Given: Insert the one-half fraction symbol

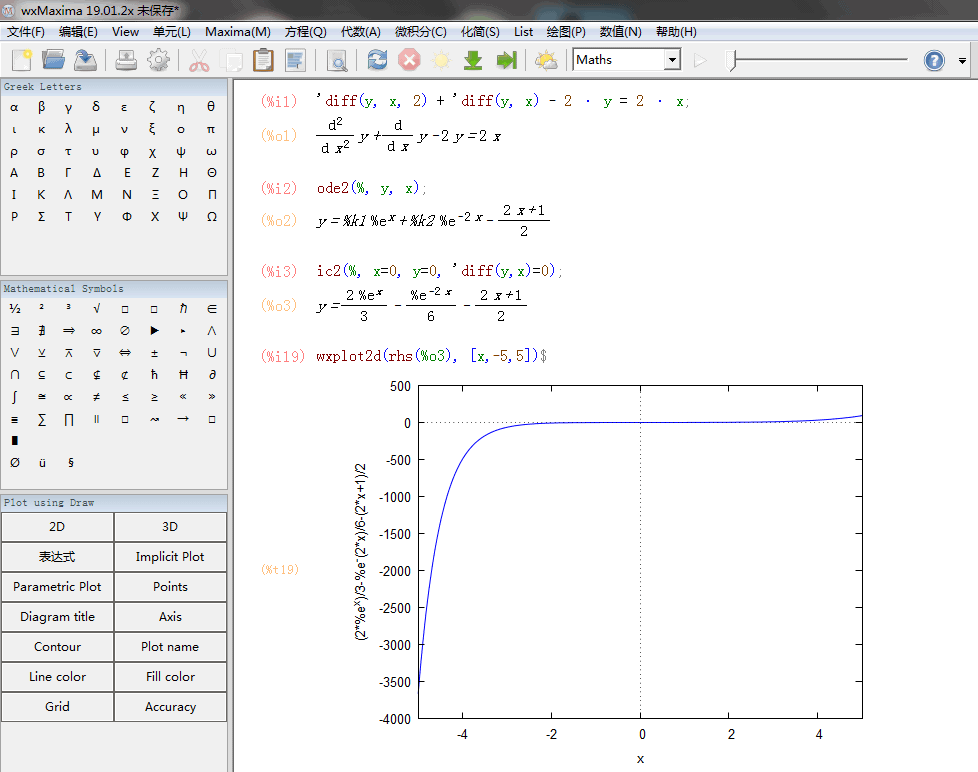Looking at the screenshot, I should click(x=15, y=308).
